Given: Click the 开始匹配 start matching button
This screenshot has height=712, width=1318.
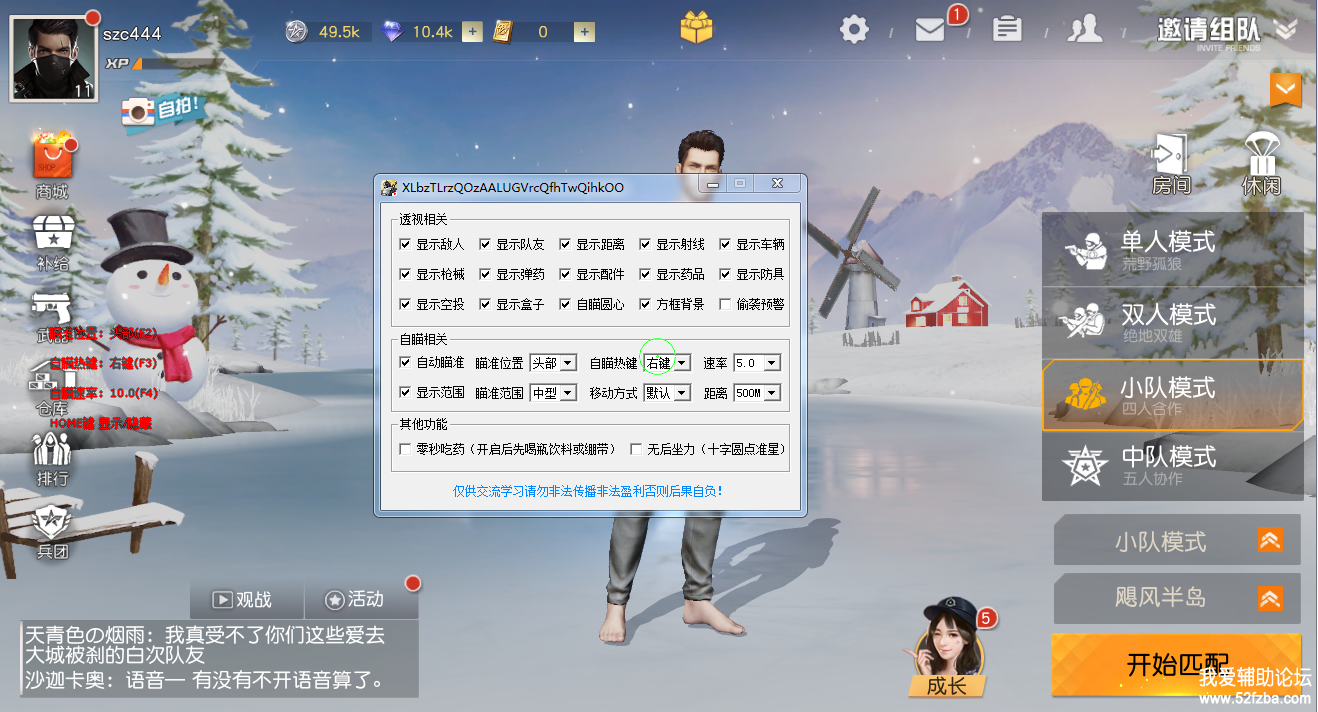Looking at the screenshot, I should click(1177, 665).
